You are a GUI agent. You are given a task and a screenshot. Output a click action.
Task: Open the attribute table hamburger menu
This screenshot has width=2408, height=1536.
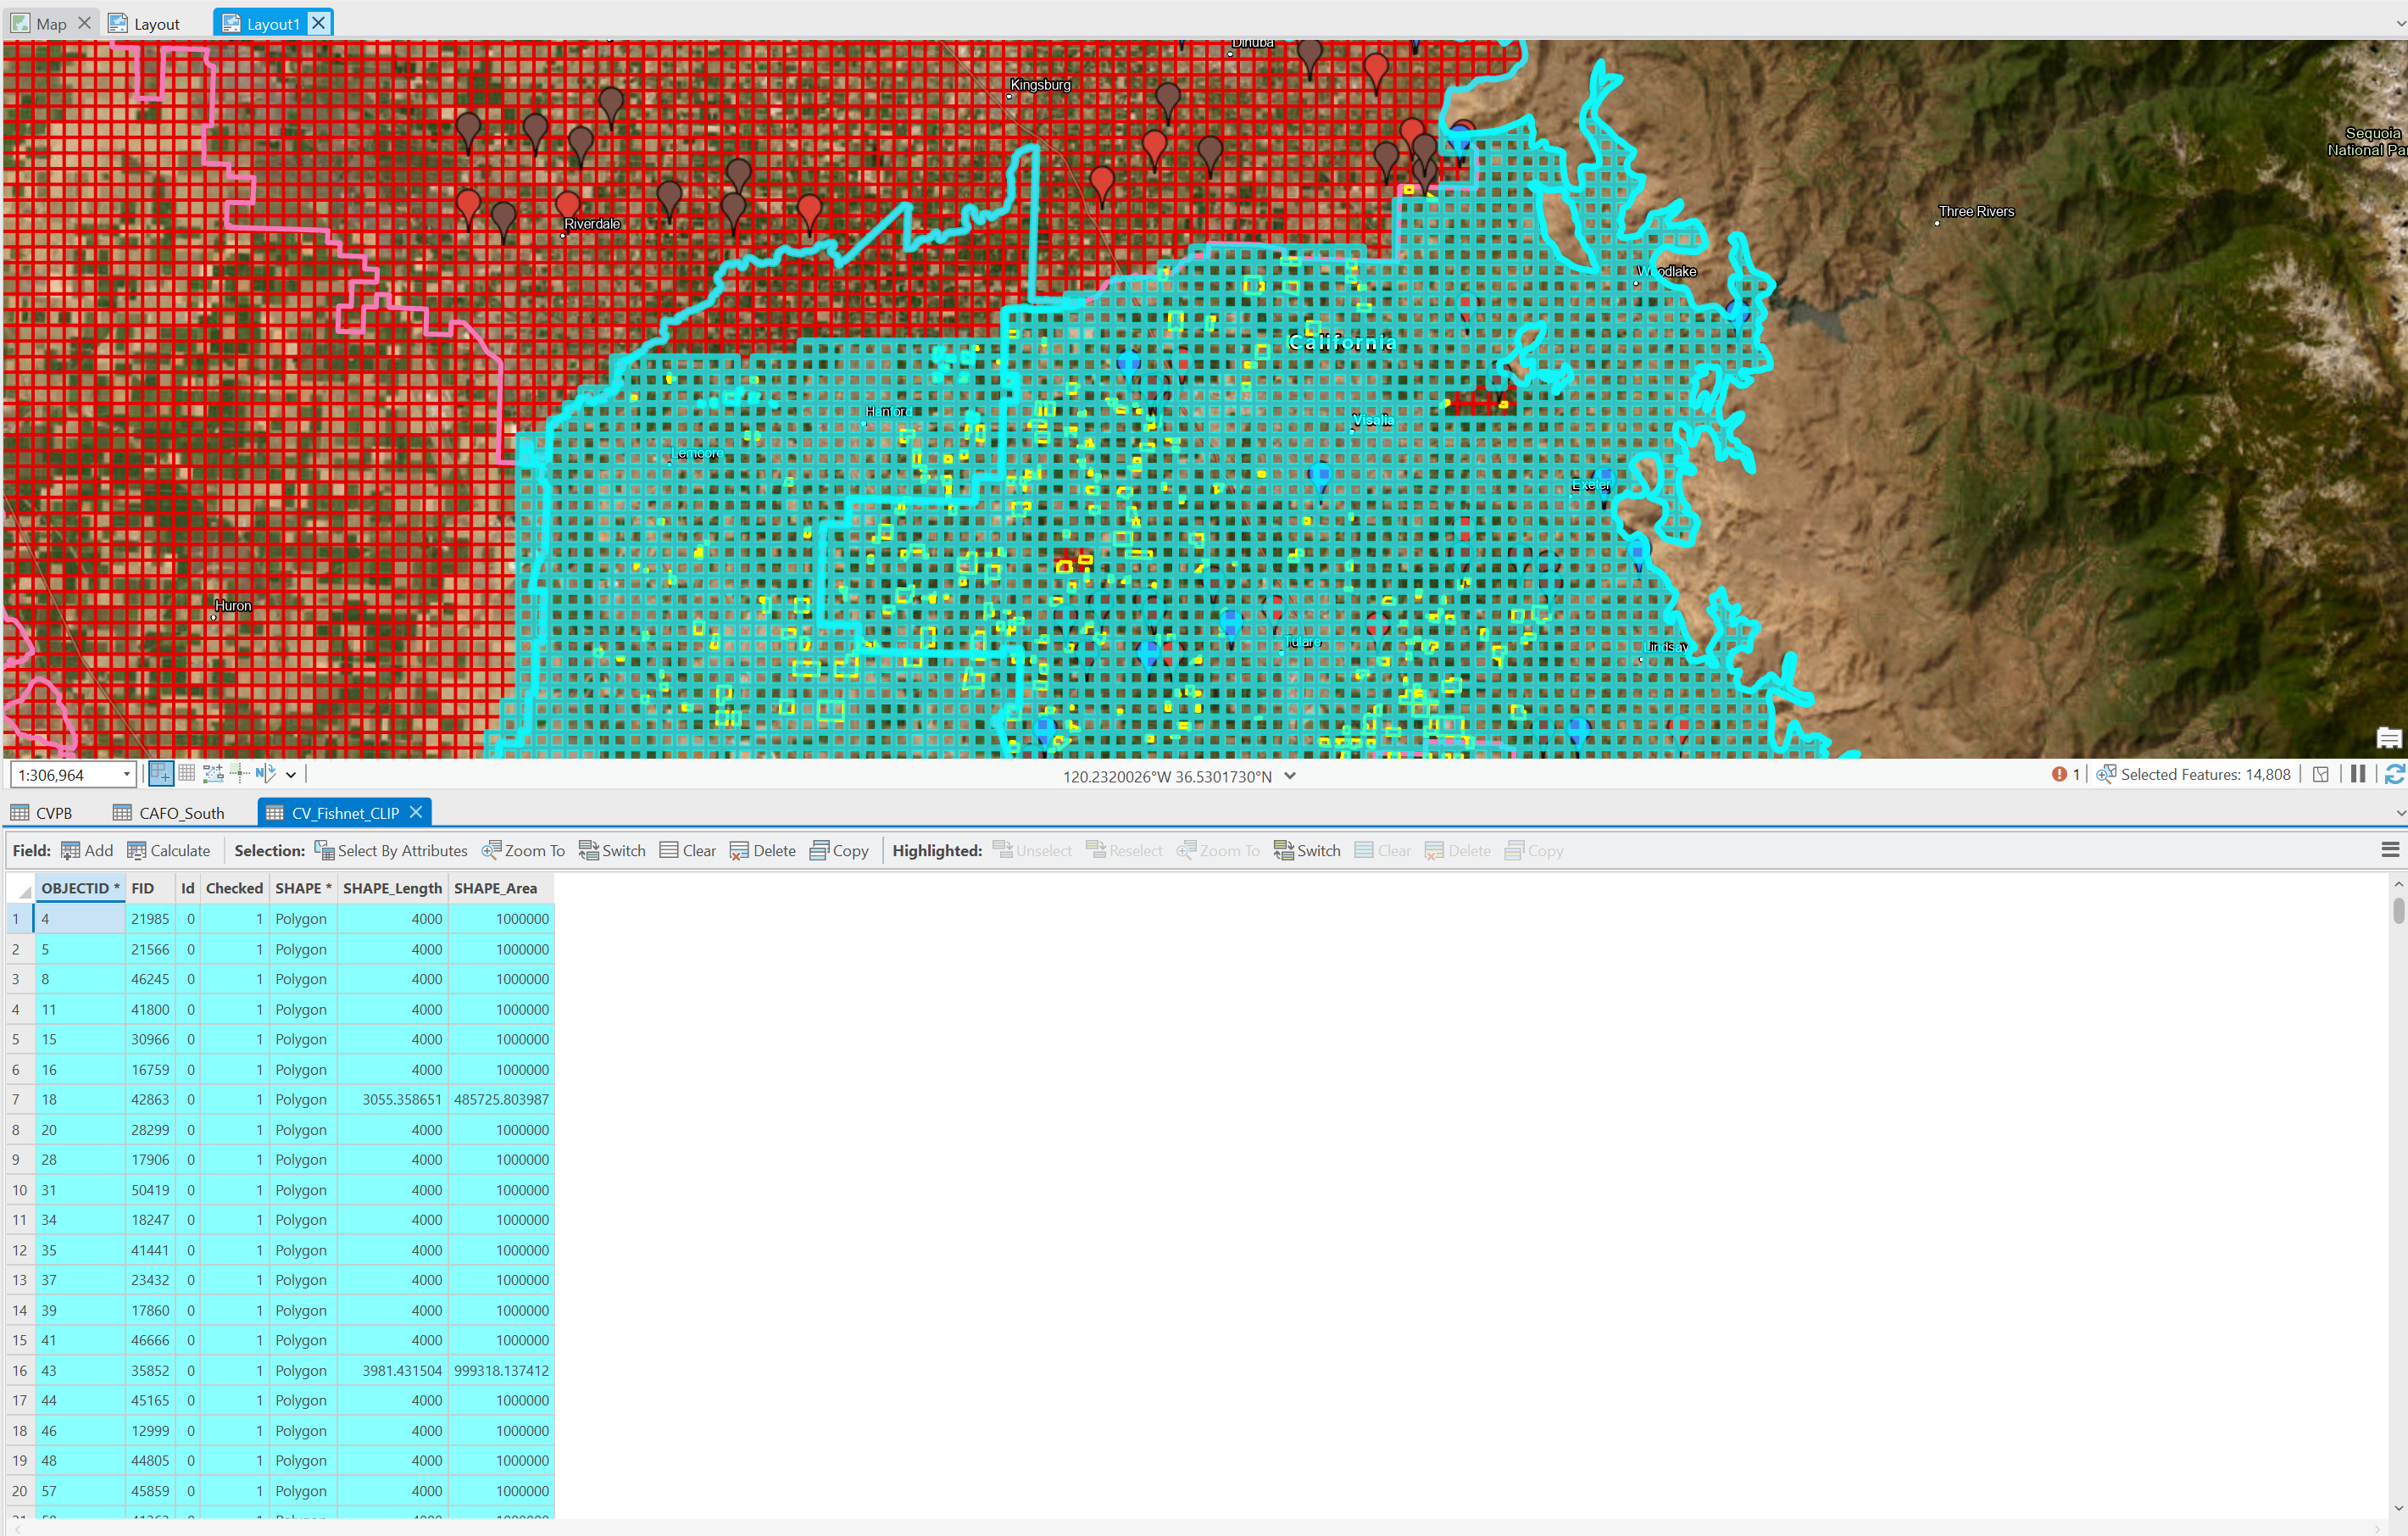tap(2390, 850)
